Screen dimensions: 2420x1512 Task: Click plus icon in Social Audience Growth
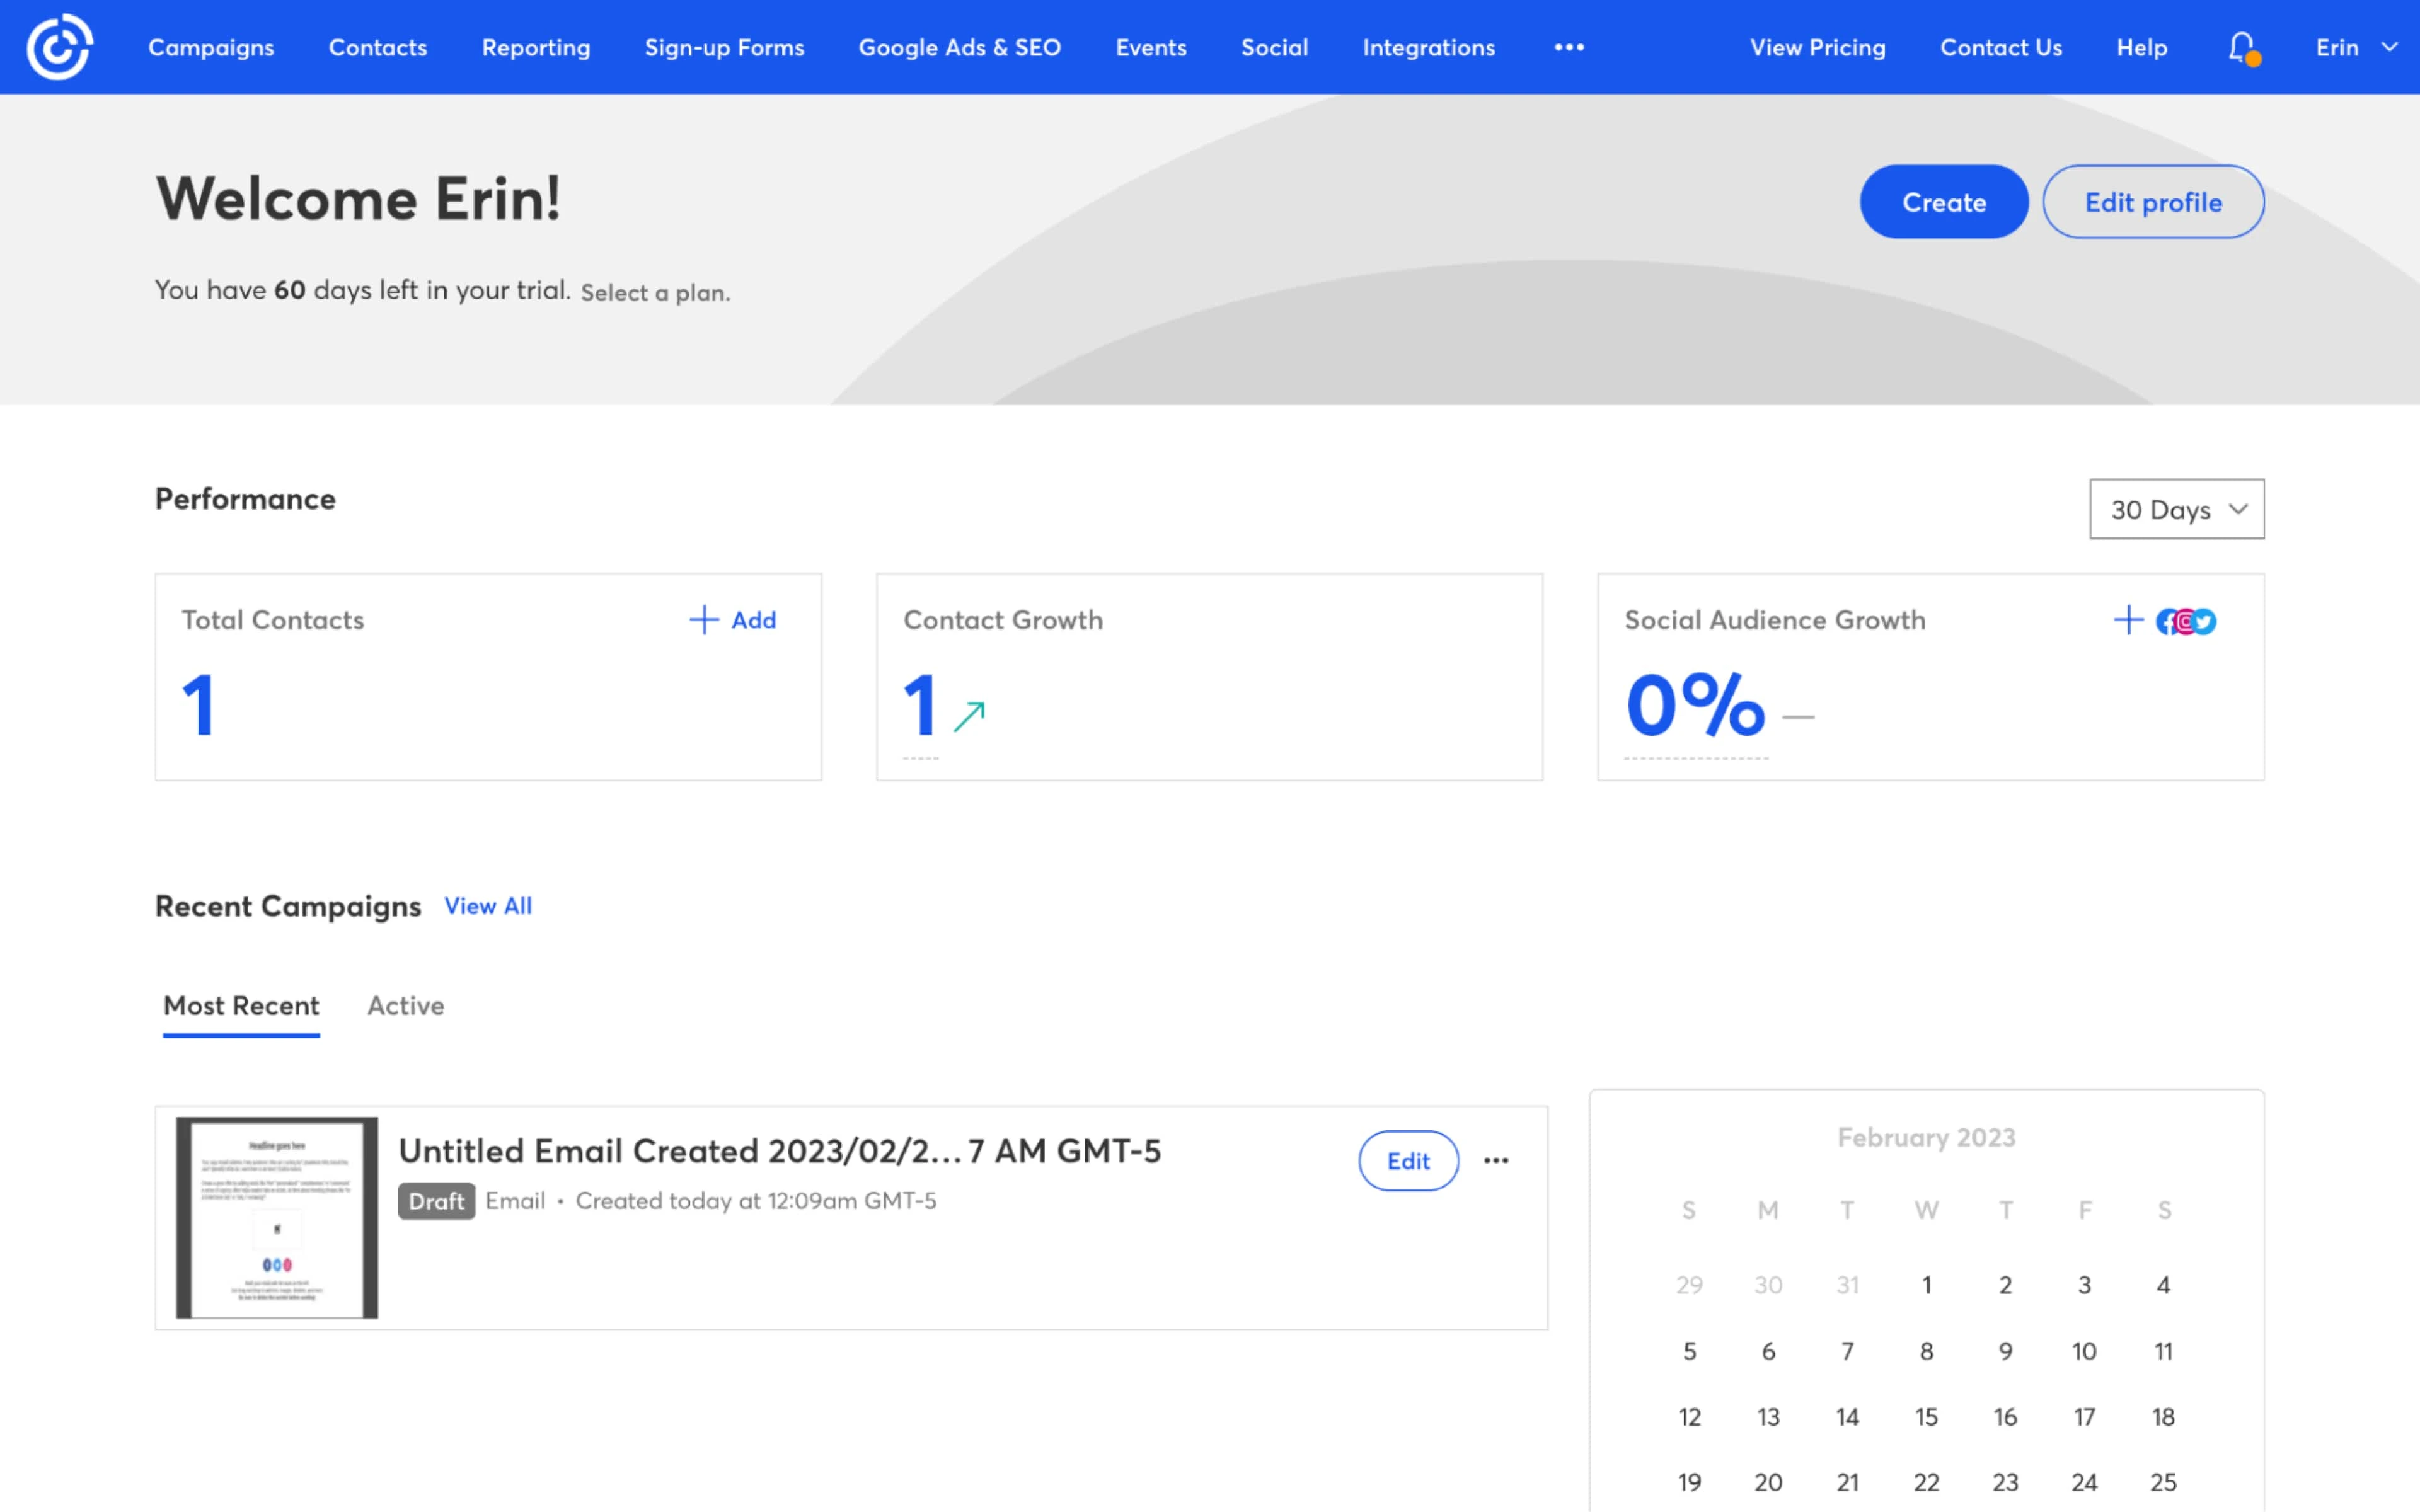(x=2128, y=620)
